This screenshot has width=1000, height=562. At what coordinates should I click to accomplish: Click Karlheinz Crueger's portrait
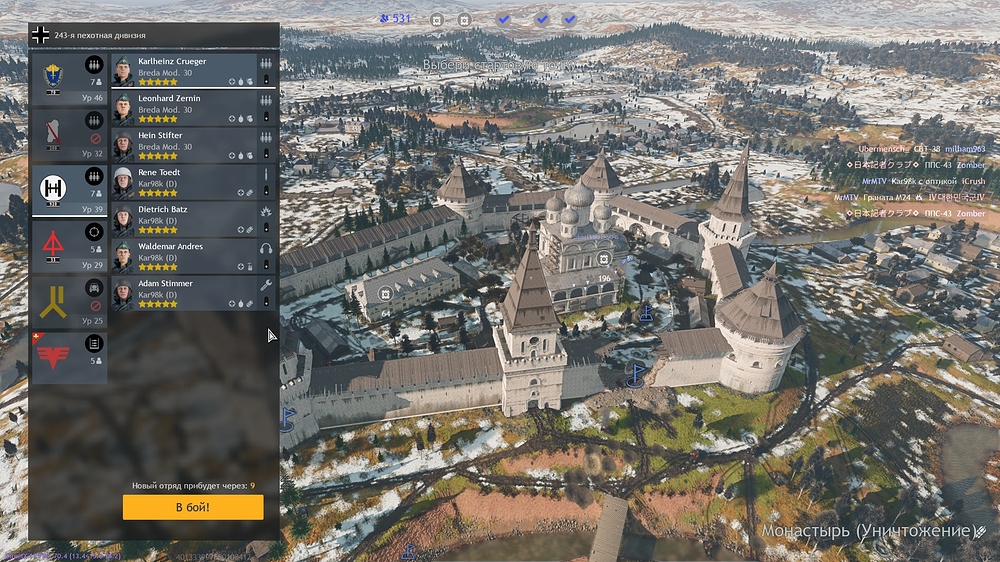[x=123, y=71]
